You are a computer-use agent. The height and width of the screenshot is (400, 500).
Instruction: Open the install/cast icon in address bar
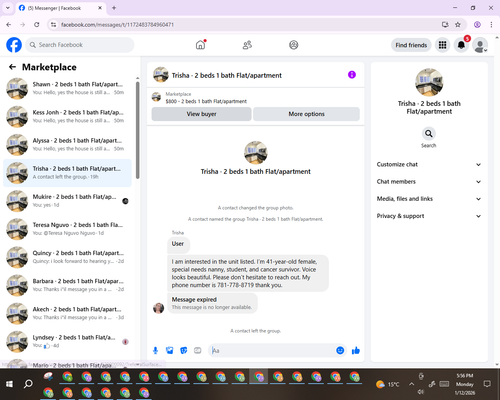click(445, 24)
